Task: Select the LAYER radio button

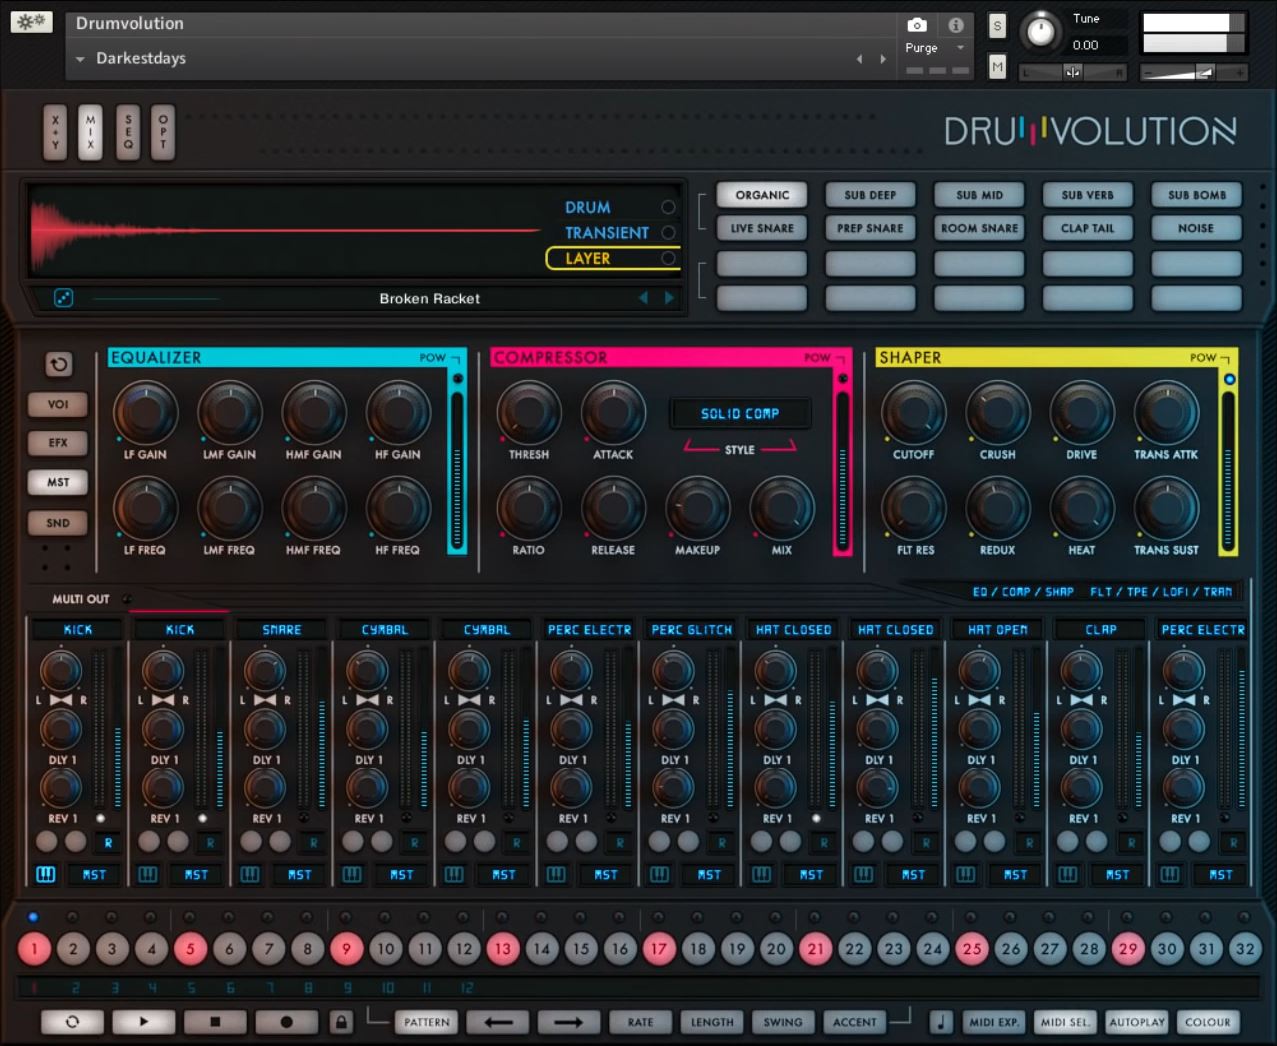Action: (x=668, y=258)
